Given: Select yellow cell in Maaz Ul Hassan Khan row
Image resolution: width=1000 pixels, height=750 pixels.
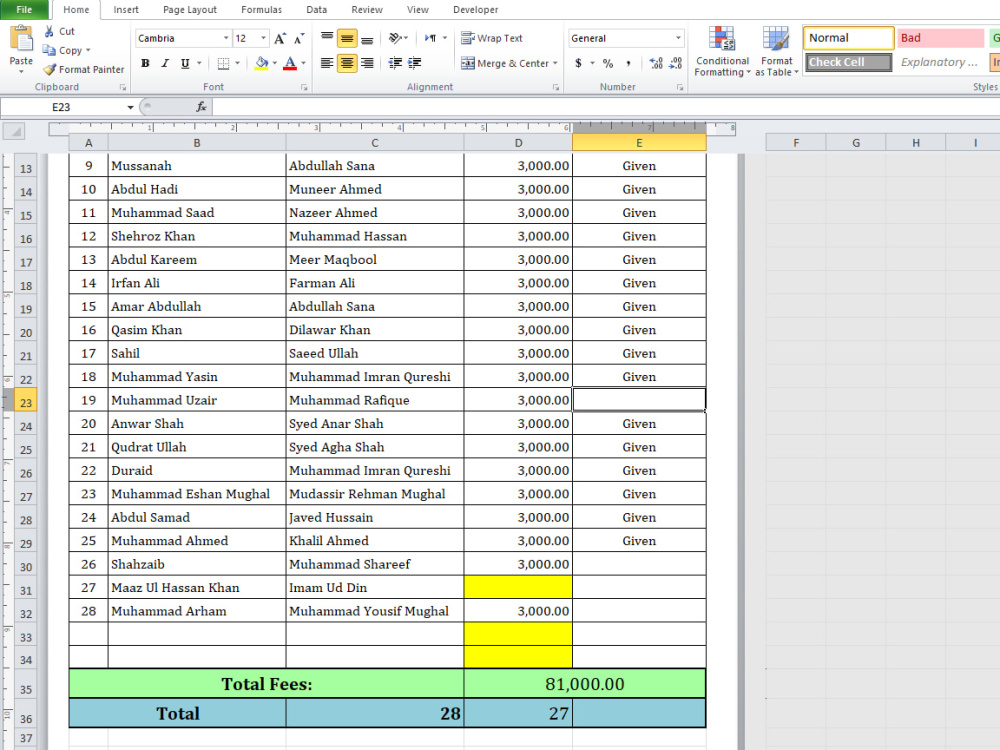Looking at the screenshot, I should 518,587.
